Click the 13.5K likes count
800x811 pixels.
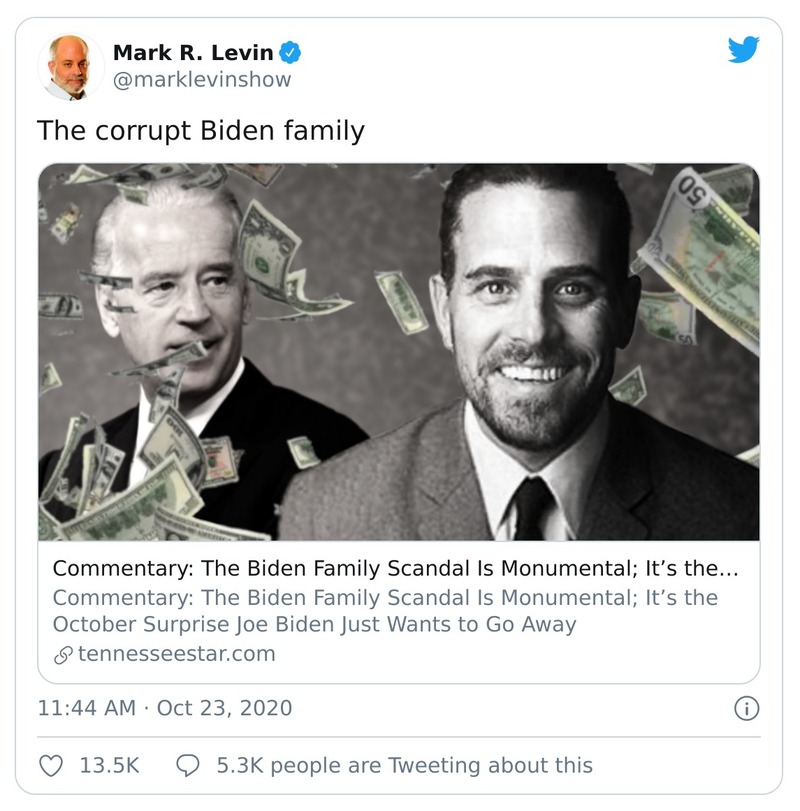[108, 765]
